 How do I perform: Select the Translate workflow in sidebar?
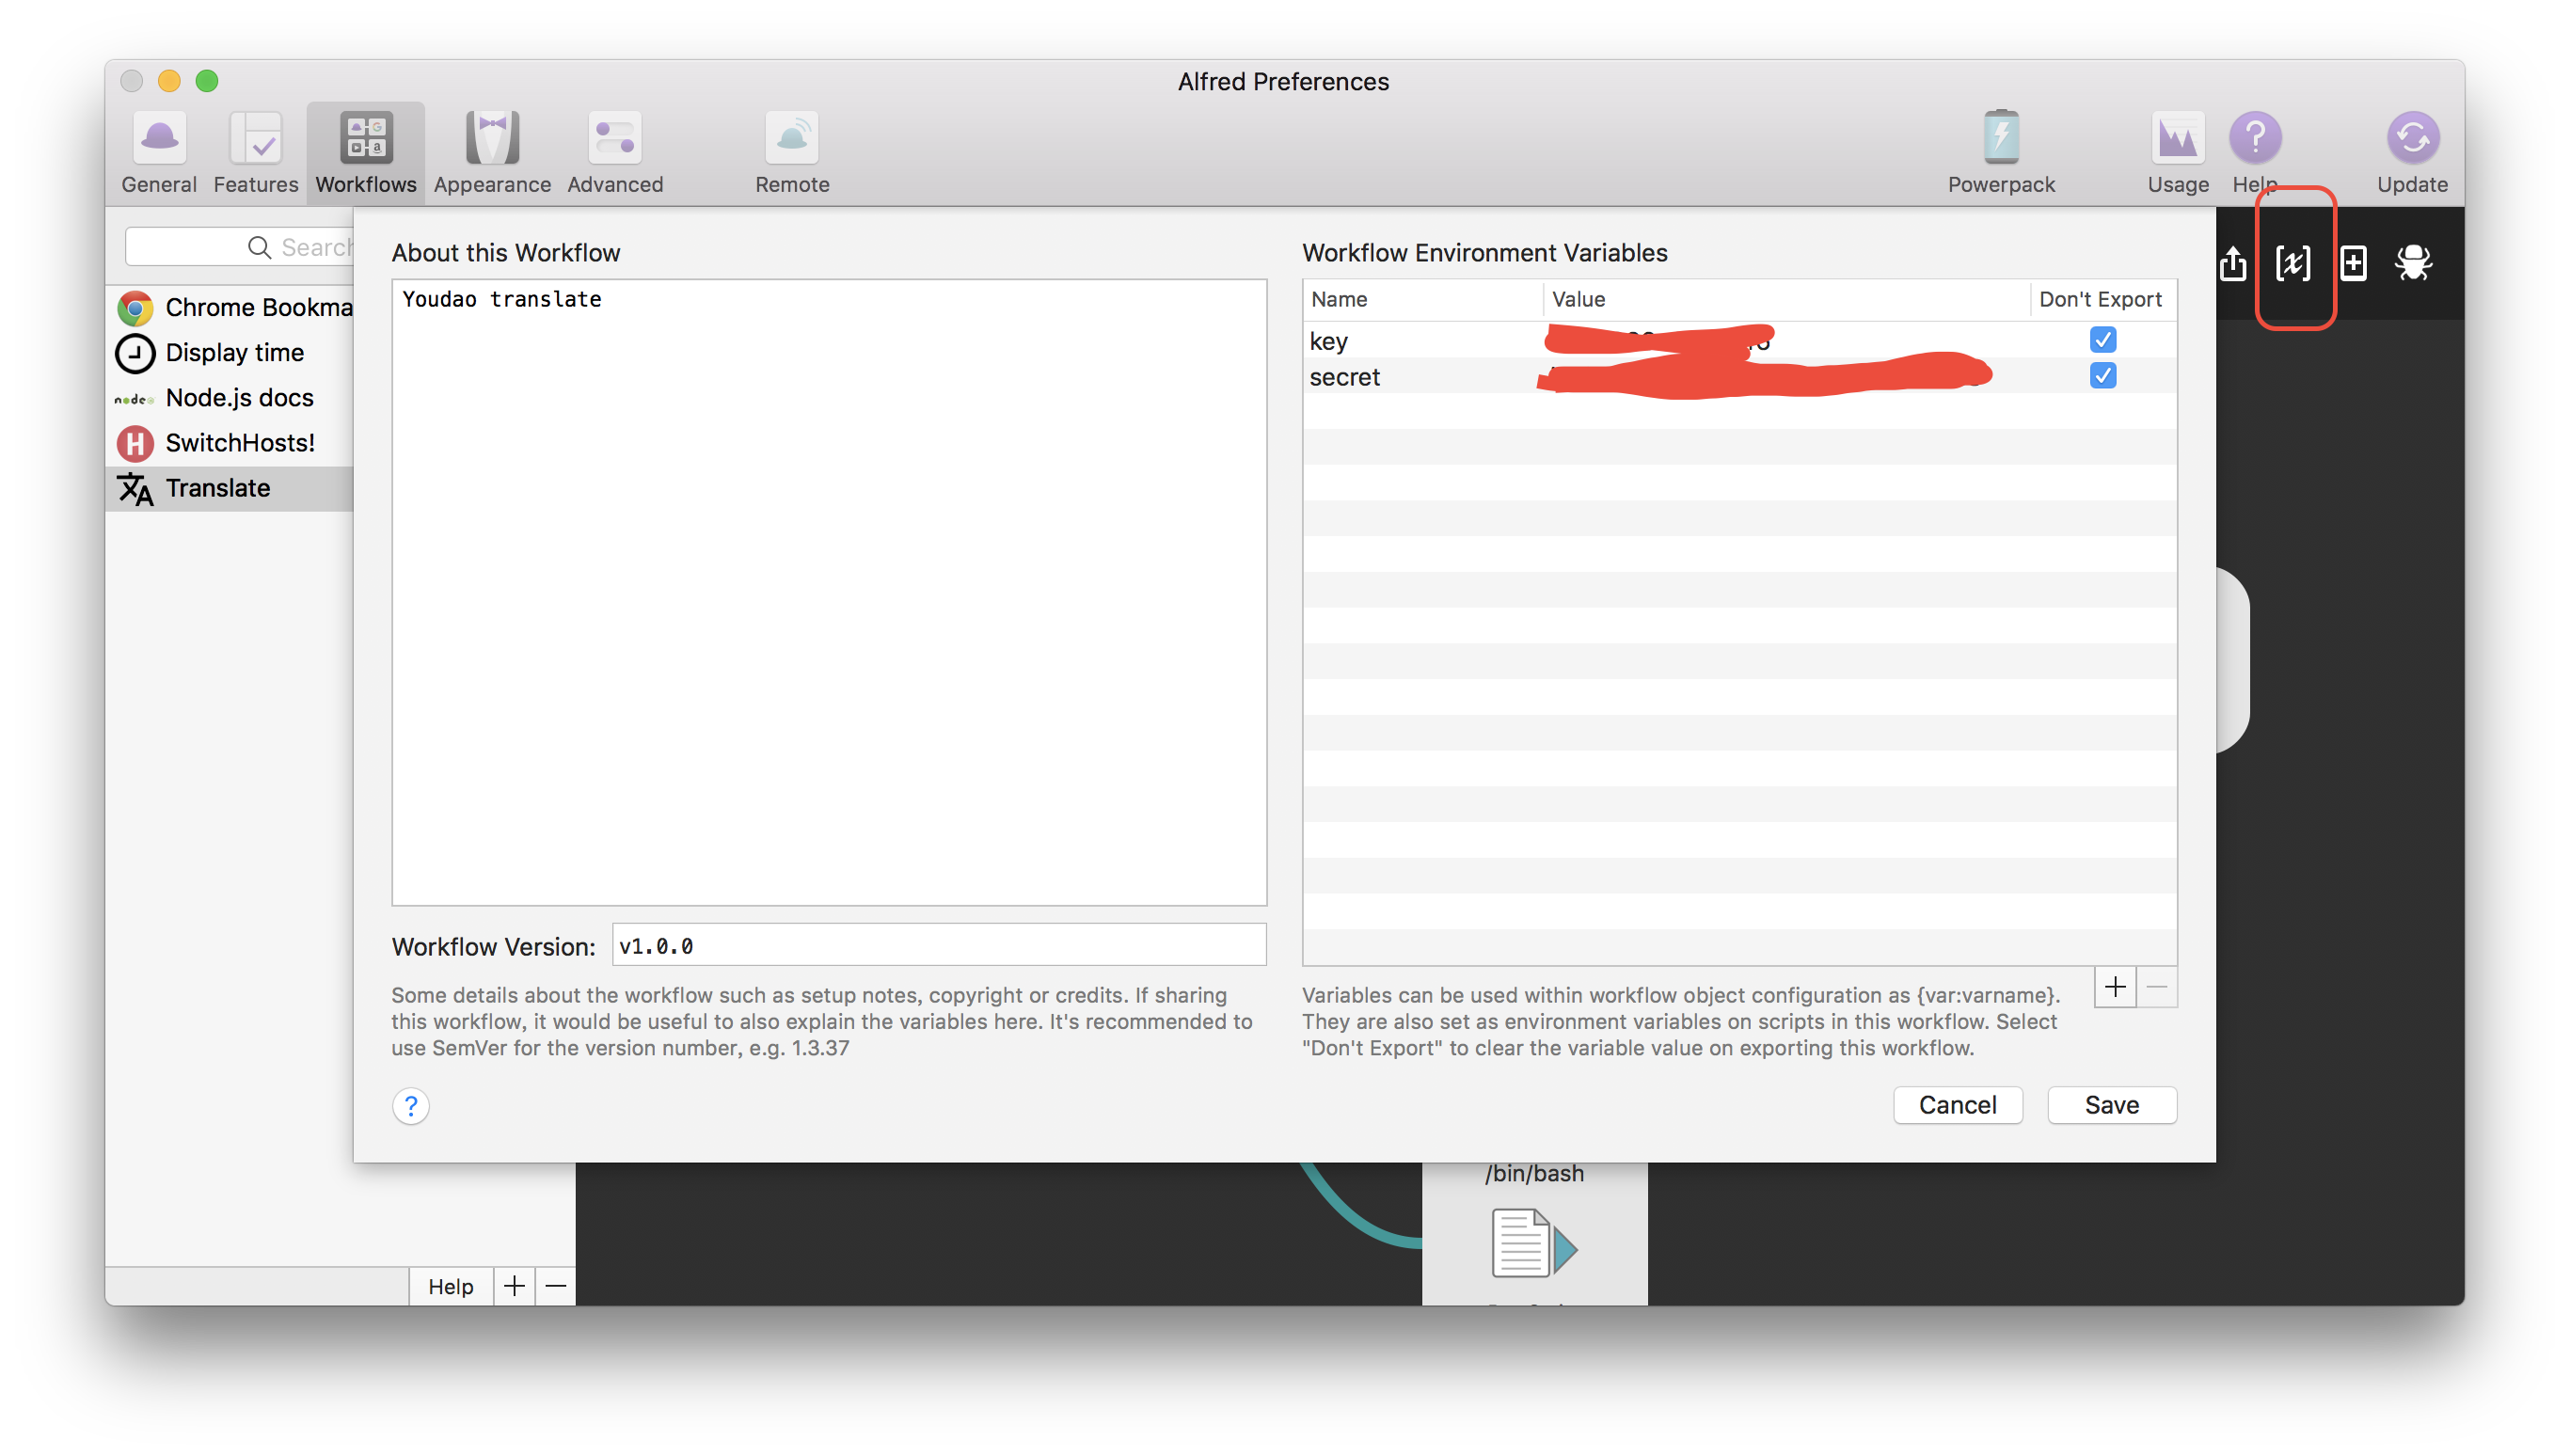click(x=215, y=487)
